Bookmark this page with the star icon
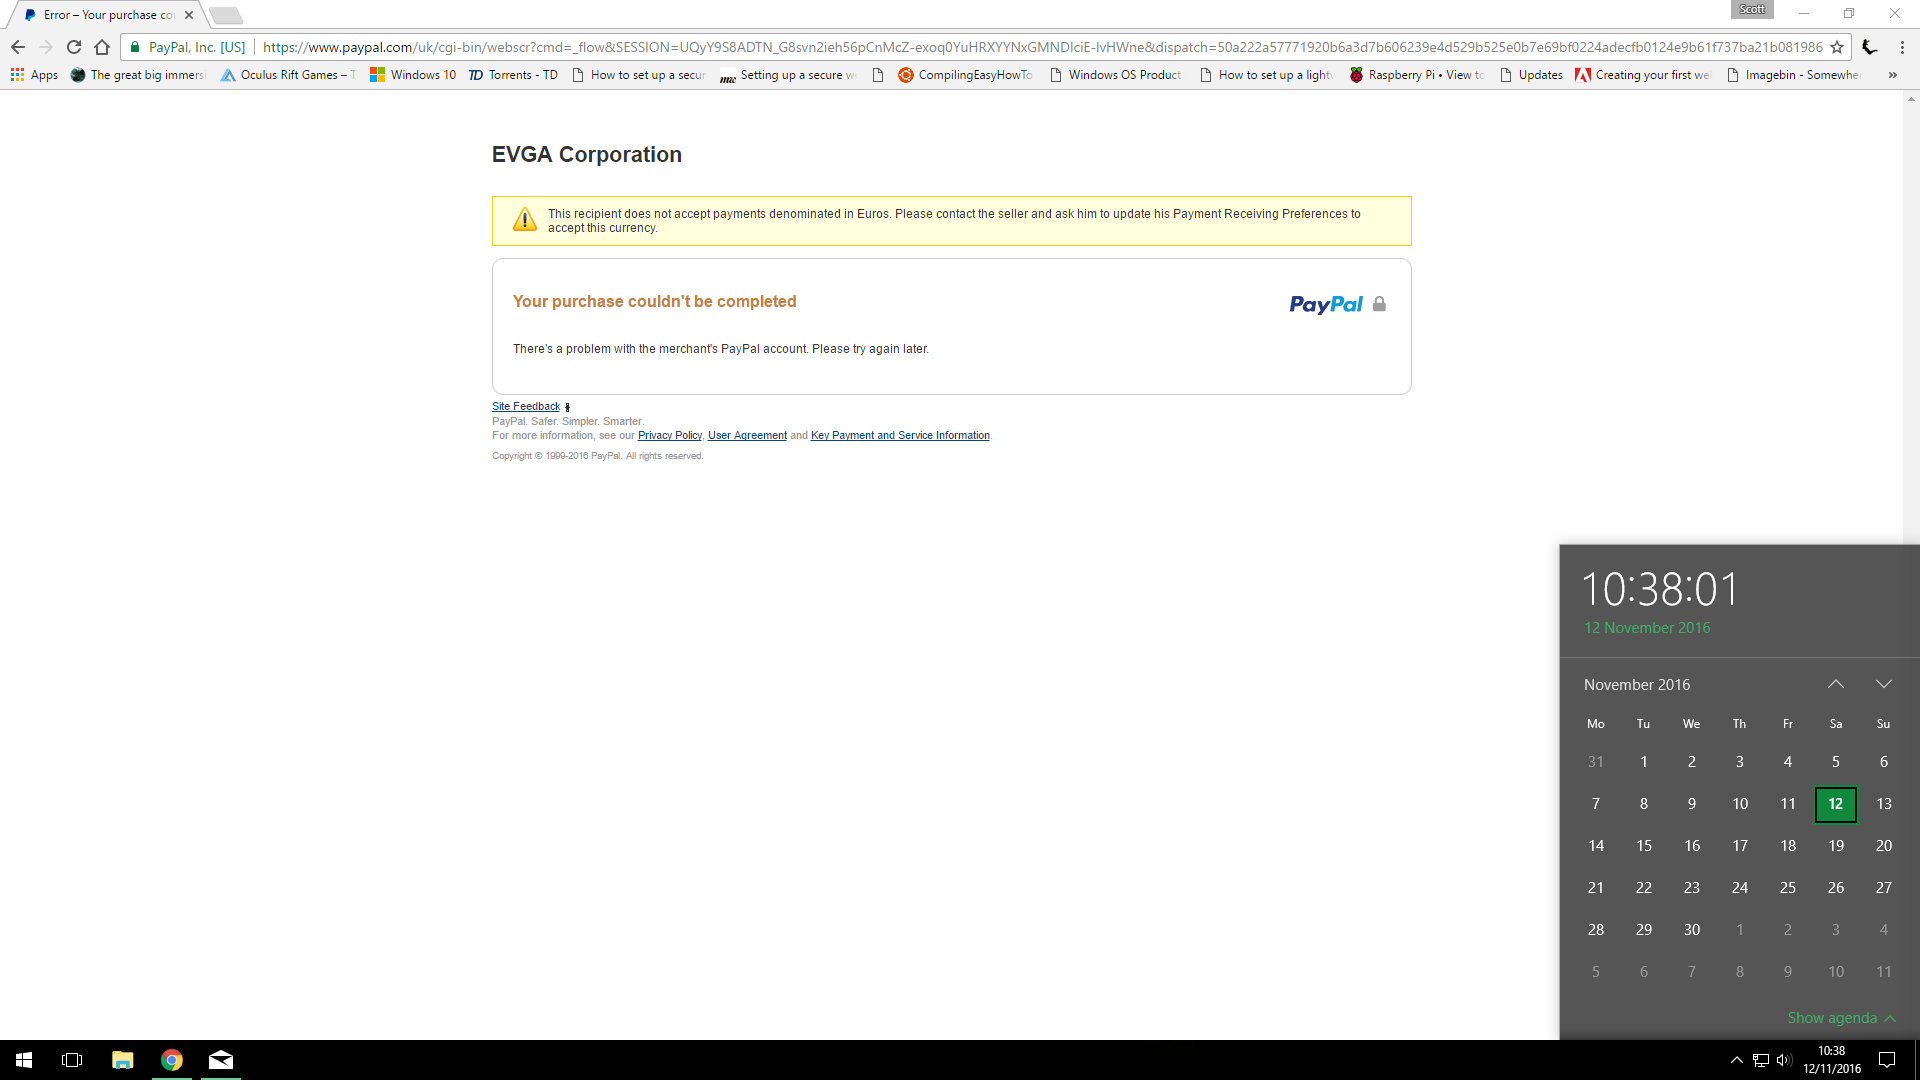Image resolution: width=1920 pixels, height=1080 pixels. click(1837, 47)
